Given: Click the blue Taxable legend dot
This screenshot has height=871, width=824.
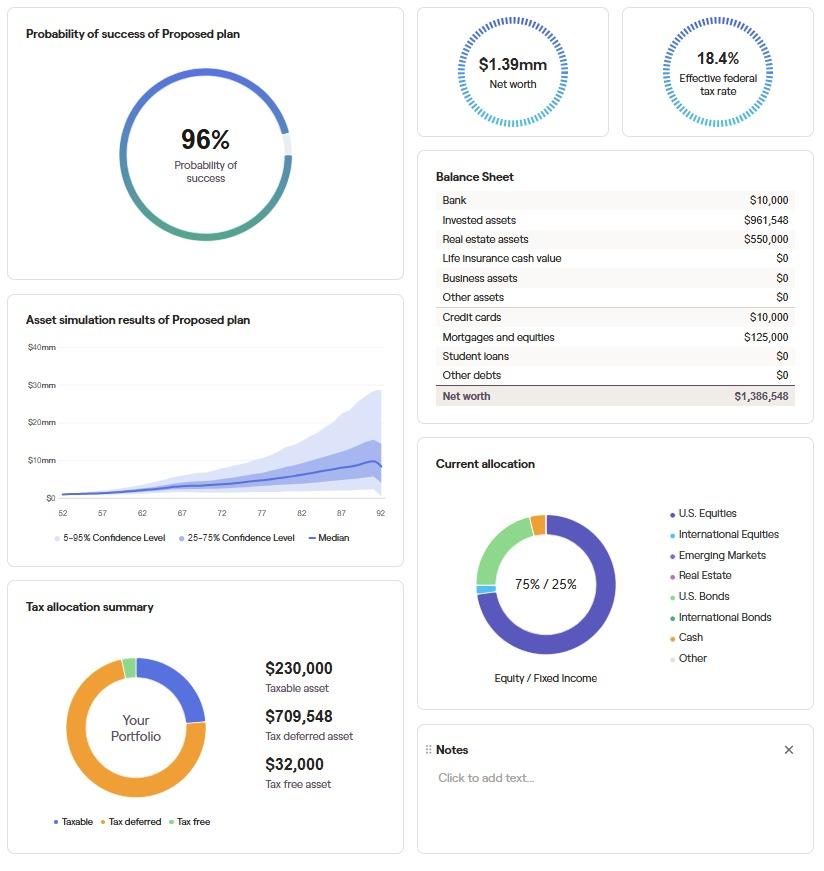Looking at the screenshot, I should [55, 821].
